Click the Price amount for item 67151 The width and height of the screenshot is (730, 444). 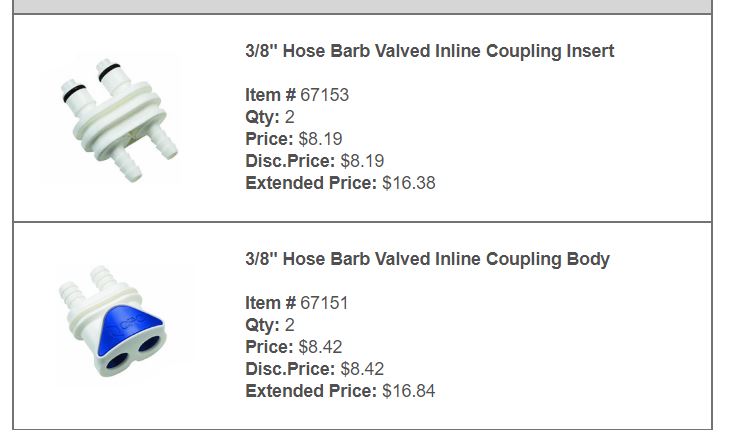[x=320, y=347]
